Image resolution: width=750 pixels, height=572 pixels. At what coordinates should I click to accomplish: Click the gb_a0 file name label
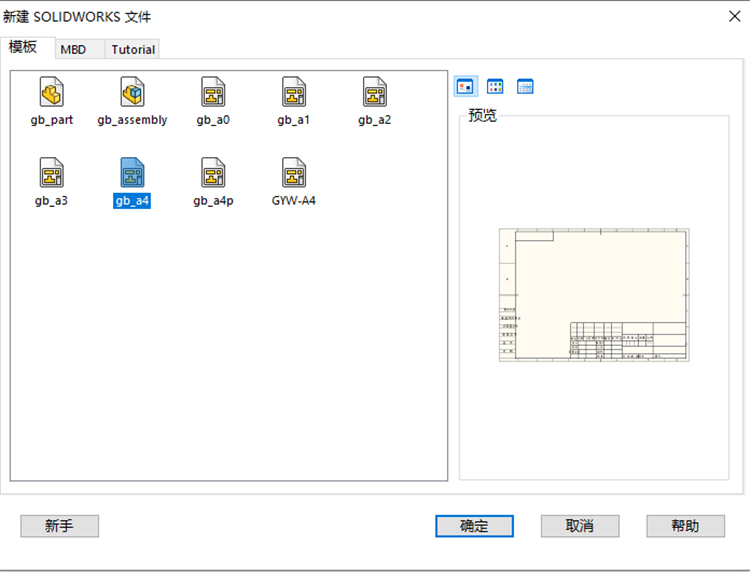(213, 120)
